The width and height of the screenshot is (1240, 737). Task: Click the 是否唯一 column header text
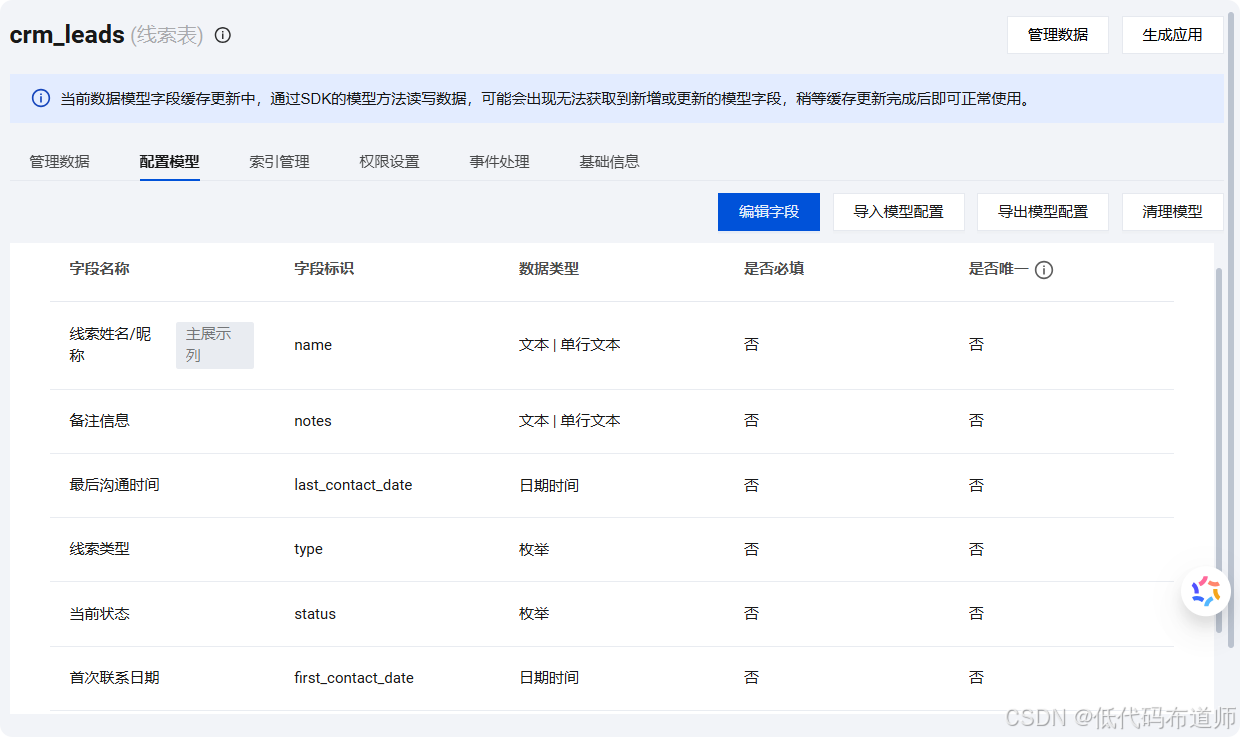coord(999,269)
